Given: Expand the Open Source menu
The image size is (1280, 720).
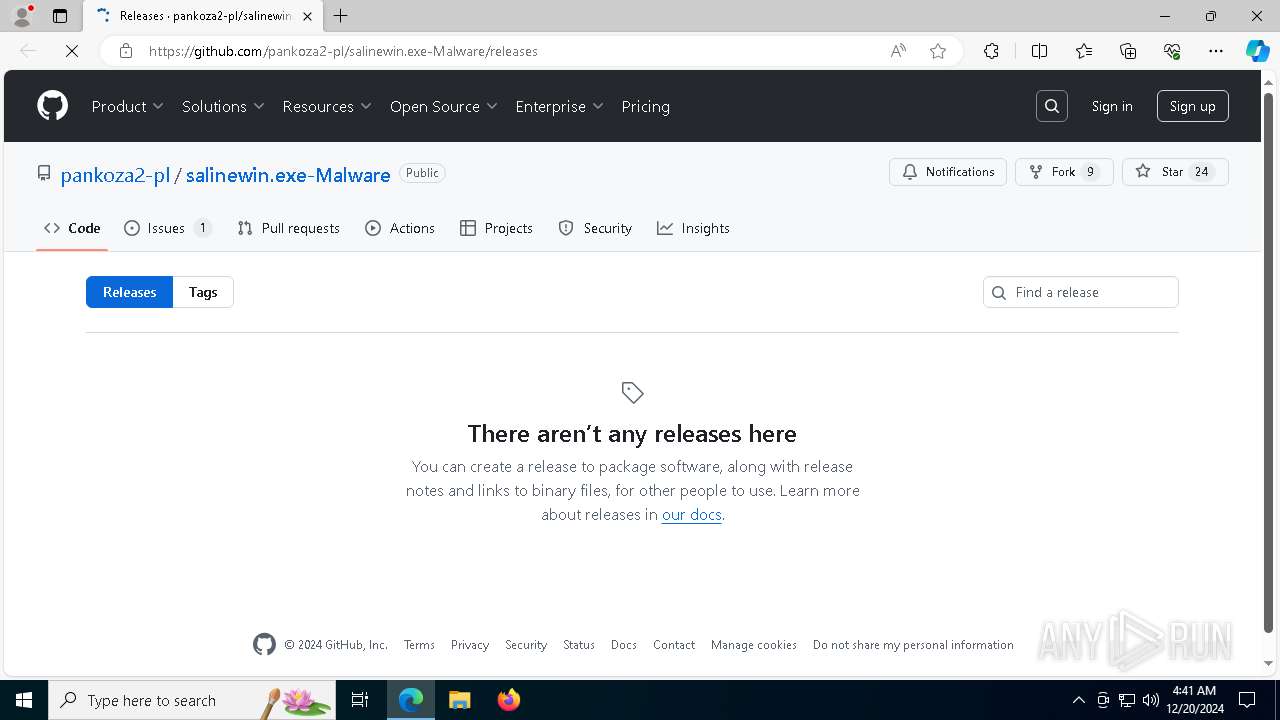Looking at the screenshot, I should 444,106.
